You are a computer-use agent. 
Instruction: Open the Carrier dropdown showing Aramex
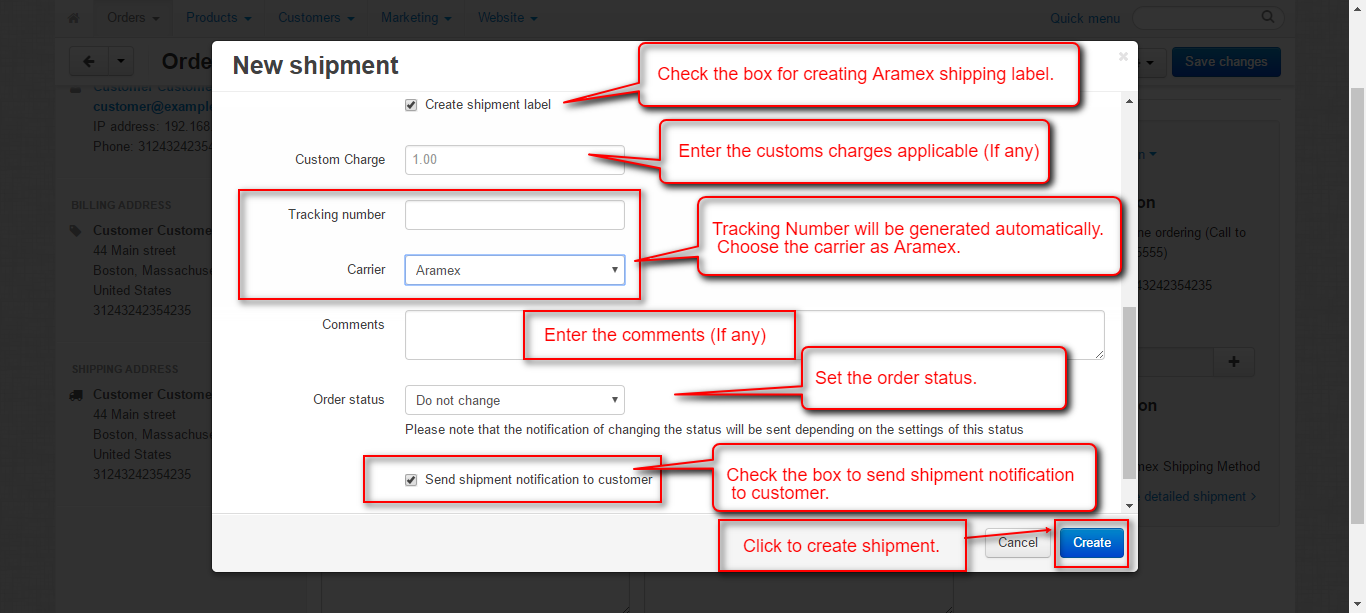515,270
